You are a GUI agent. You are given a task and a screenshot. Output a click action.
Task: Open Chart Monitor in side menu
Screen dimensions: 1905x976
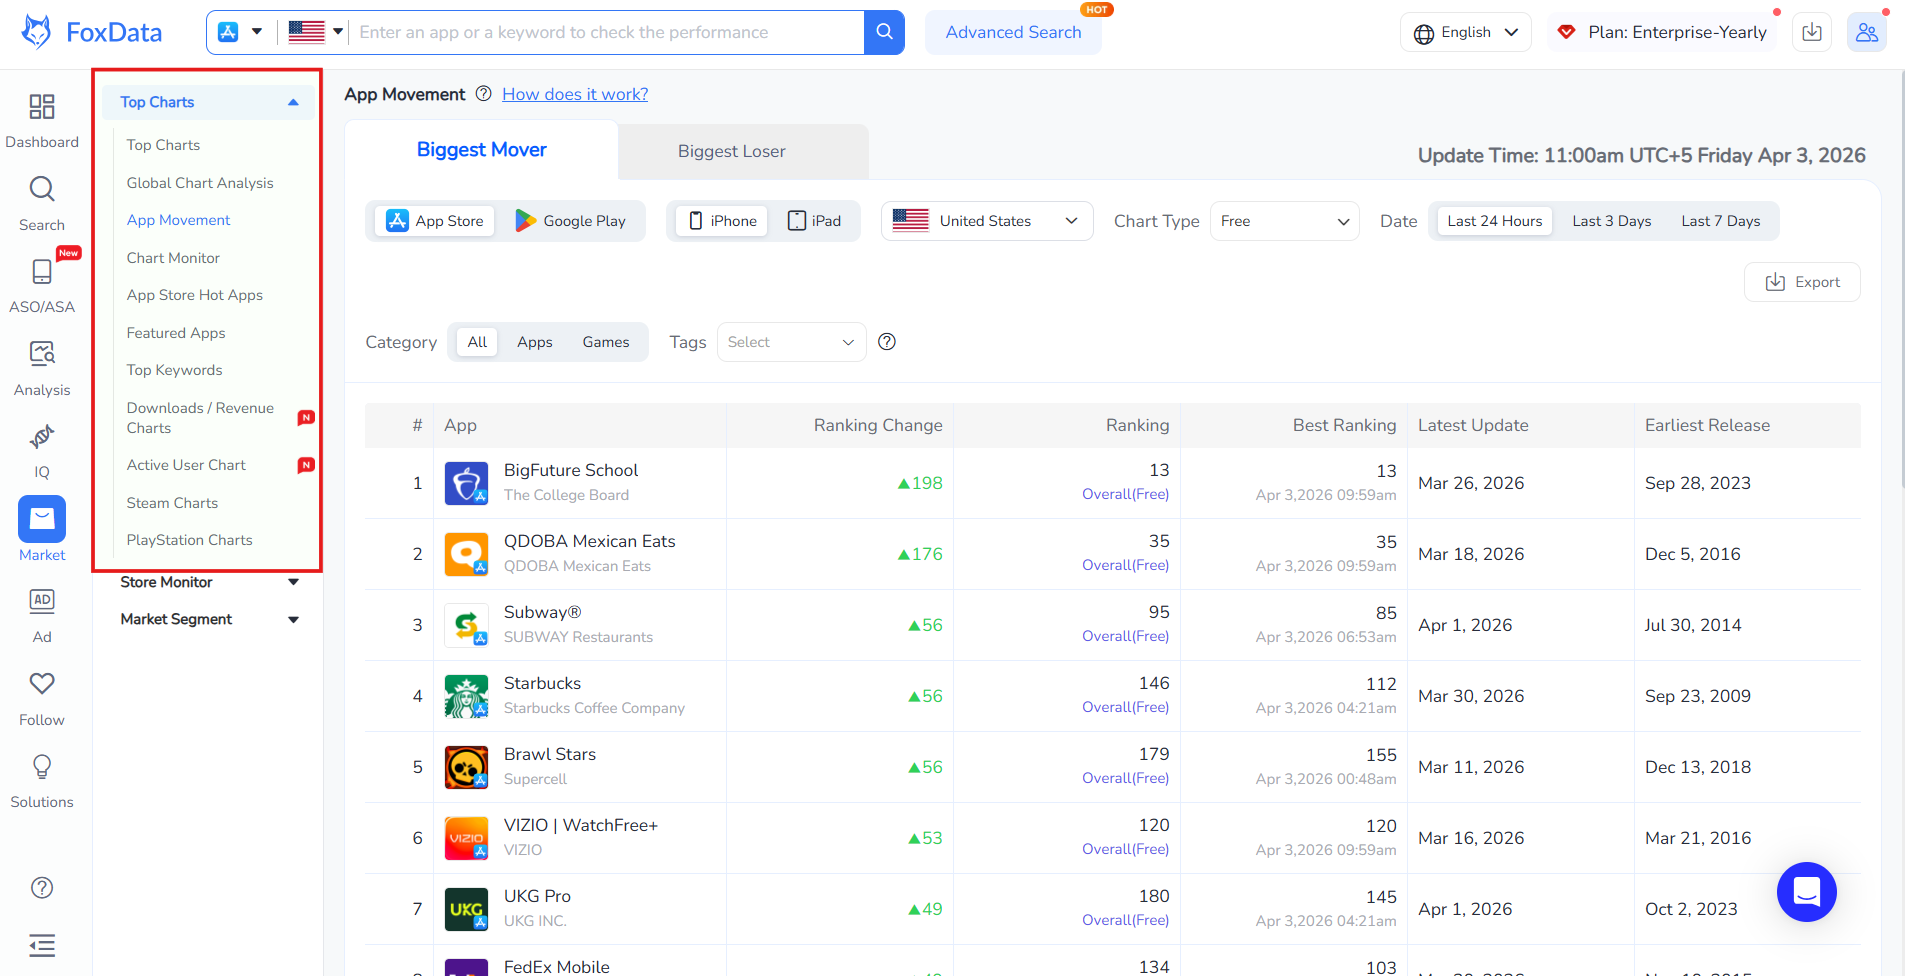[173, 258]
